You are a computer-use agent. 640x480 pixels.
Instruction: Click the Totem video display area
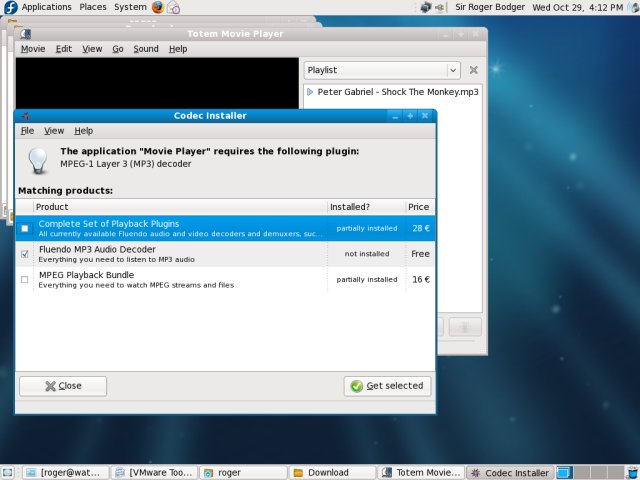[x=157, y=83]
